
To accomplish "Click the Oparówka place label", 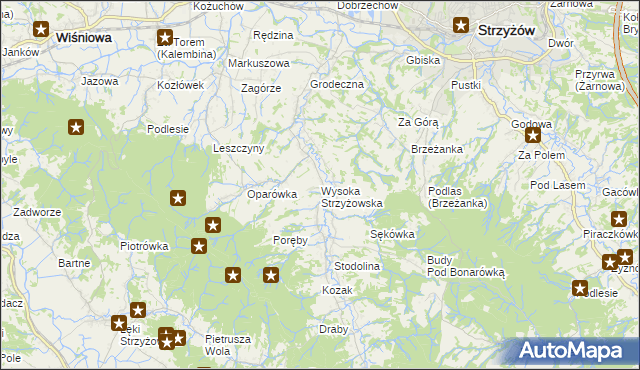I will tap(272, 194).
